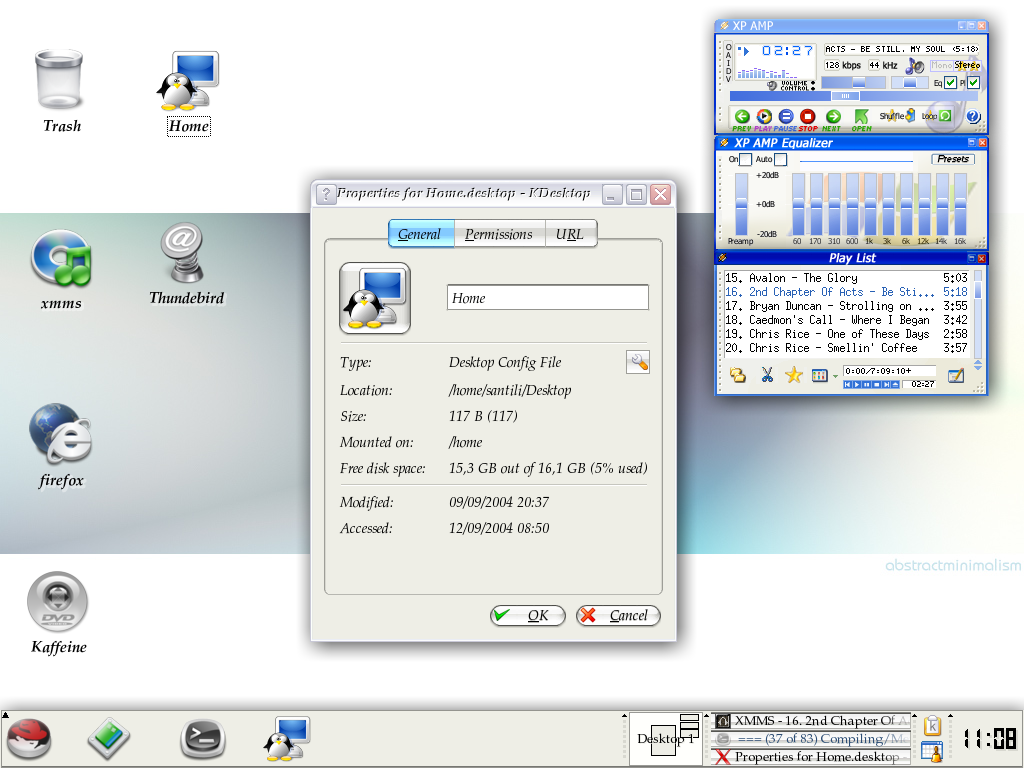Click the O A I D V menu strip in XP AMP
This screenshot has width=1024, height=768.
[729, 63]
